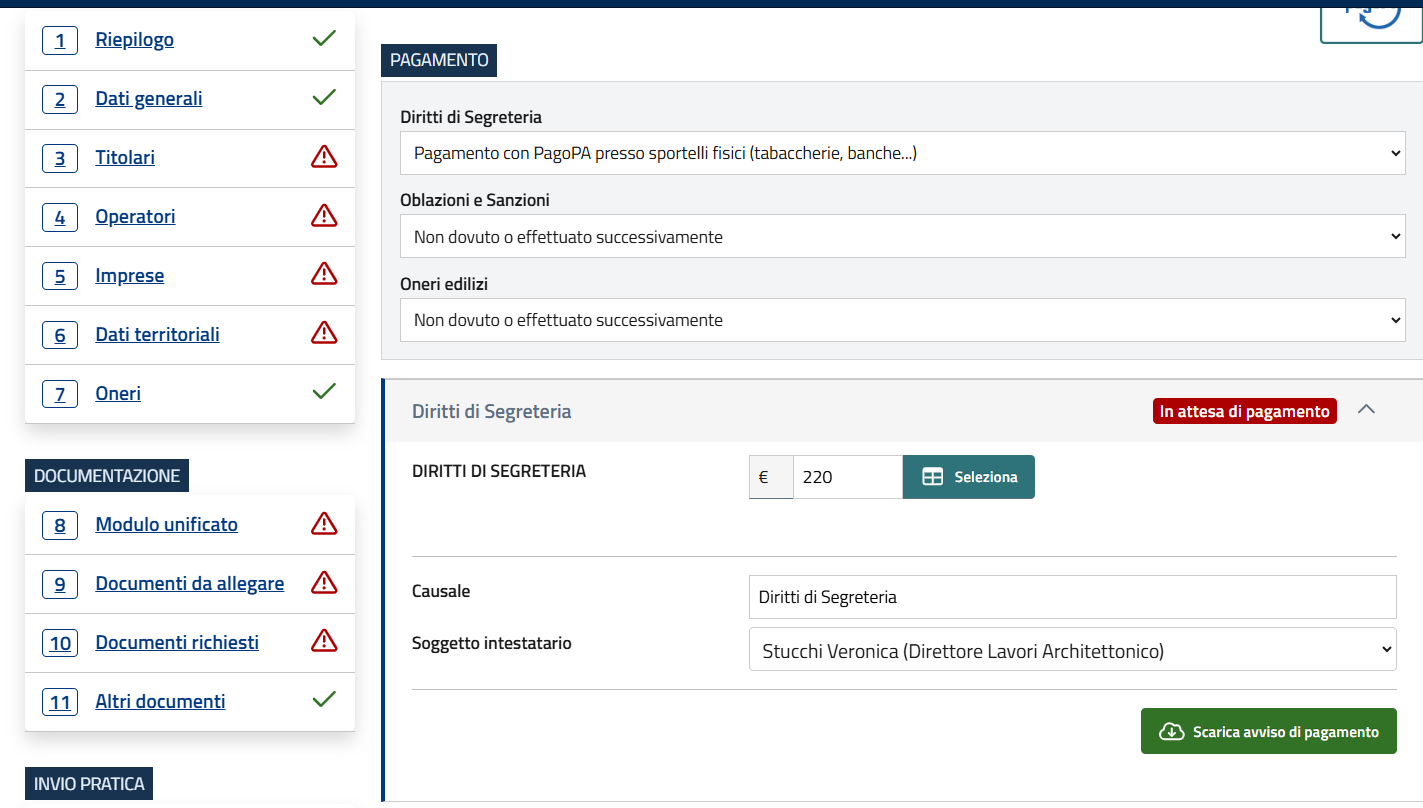This screenshot has height=808, width=1423.
Task: Open the Oneri edilizi dropdown
Action: tap(902, 320)
